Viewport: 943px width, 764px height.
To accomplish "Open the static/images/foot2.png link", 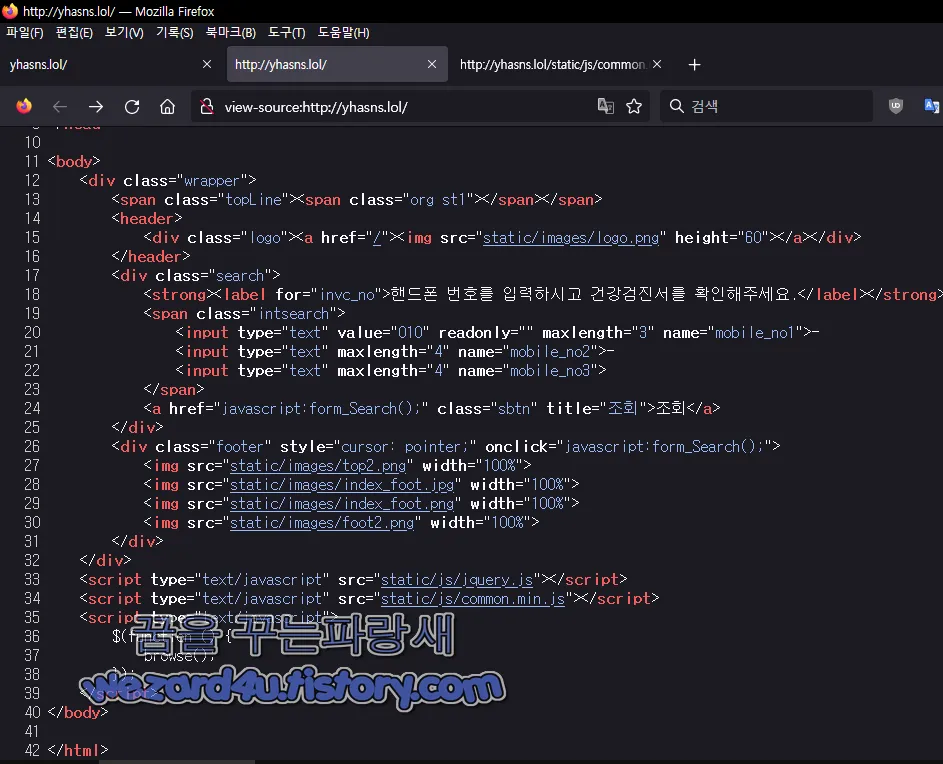I will 322,523.
